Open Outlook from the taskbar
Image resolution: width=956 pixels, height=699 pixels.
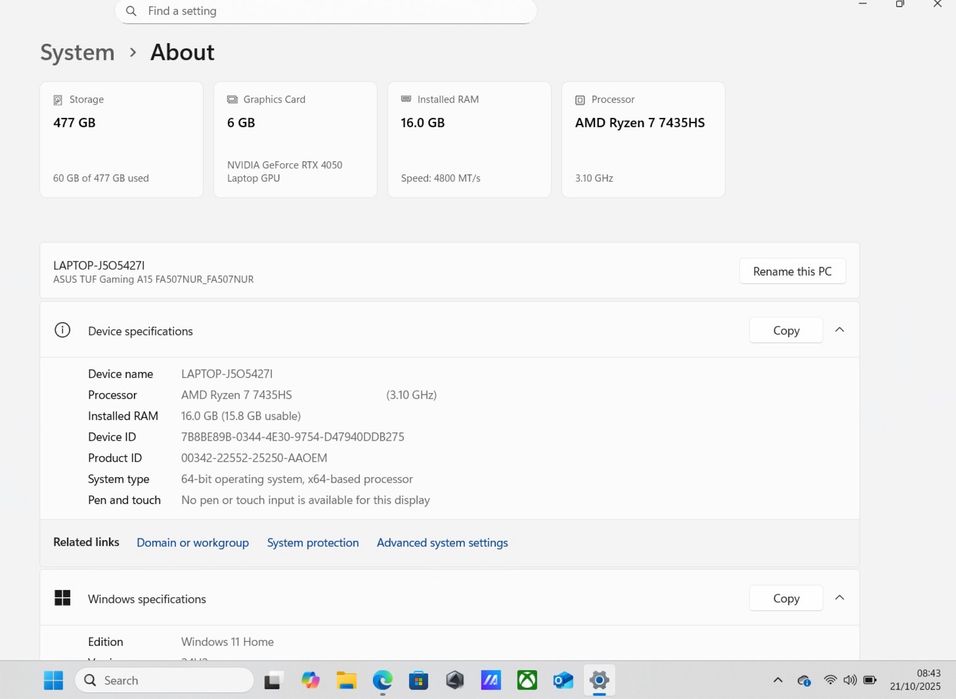coord(563,680)
